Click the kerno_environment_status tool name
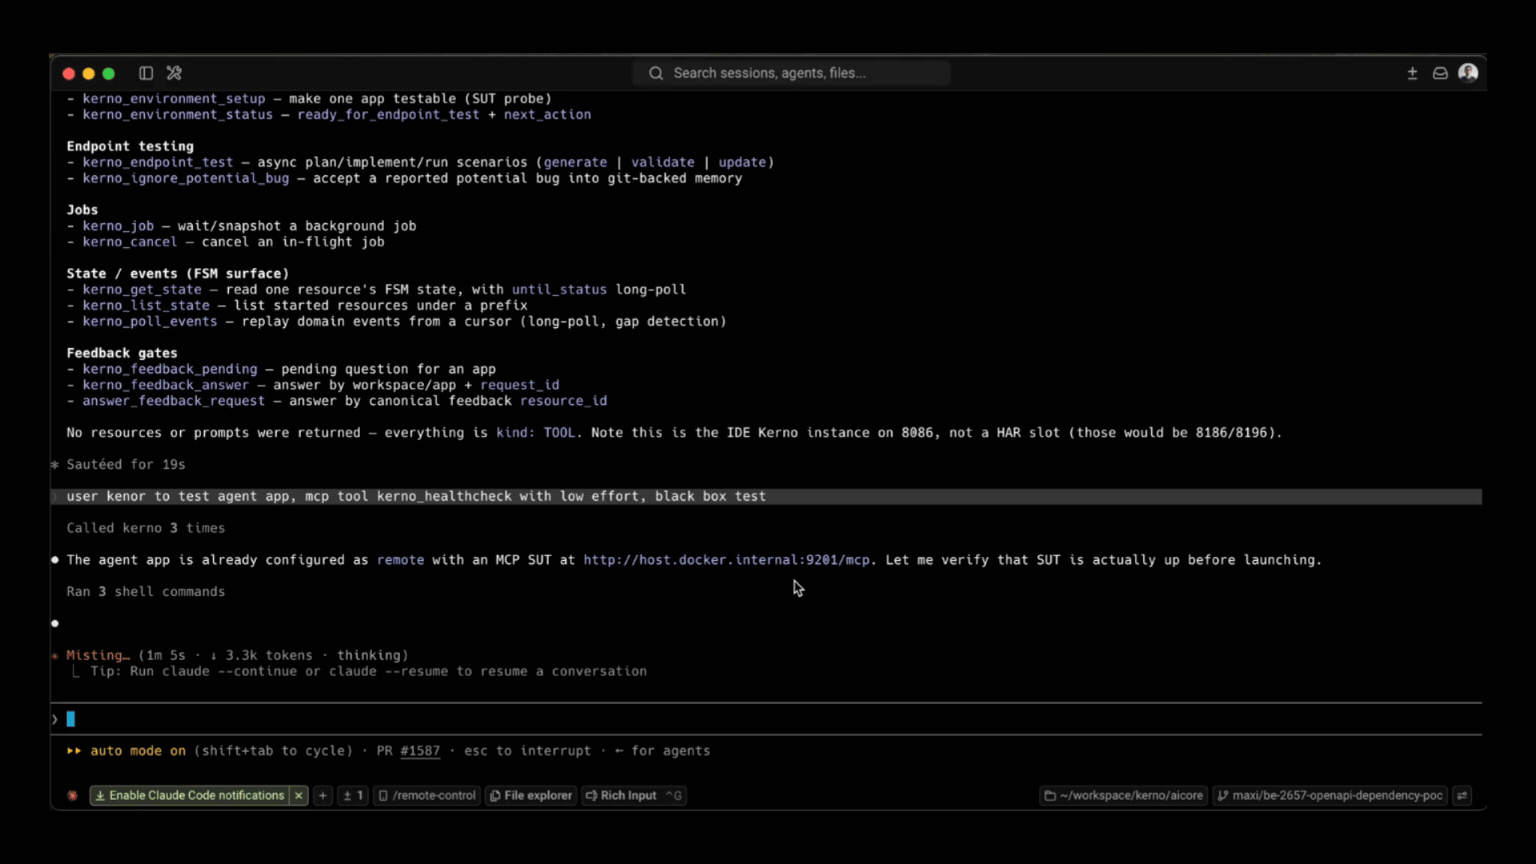Screen dimensions: 1536x864 click(178, 115)
